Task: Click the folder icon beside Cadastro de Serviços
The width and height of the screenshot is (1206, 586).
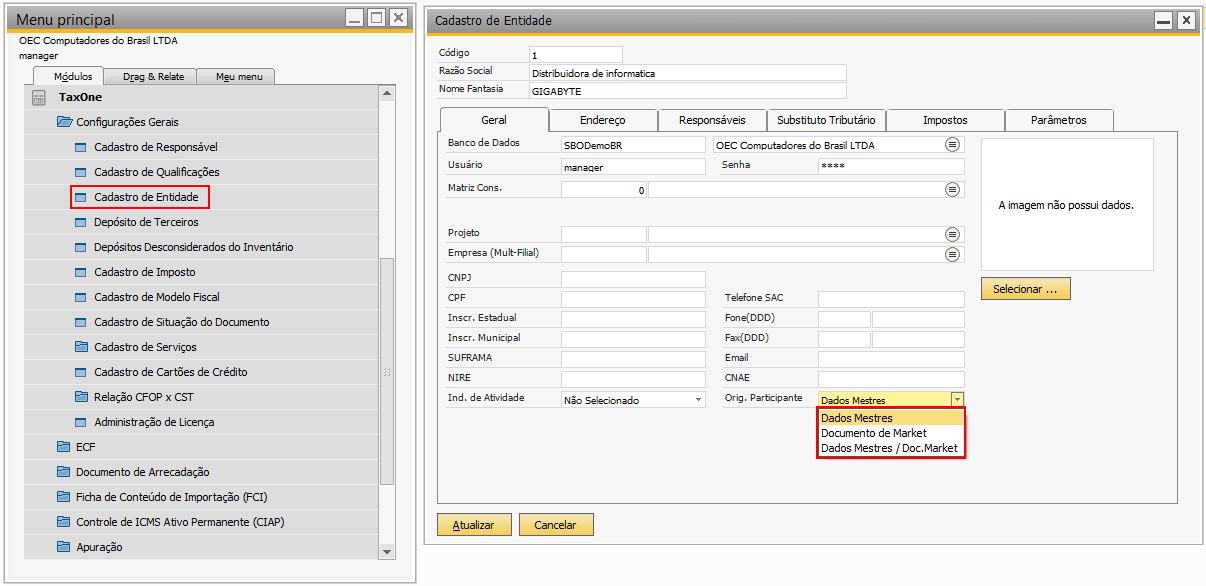Action: (x=82, y=347)
